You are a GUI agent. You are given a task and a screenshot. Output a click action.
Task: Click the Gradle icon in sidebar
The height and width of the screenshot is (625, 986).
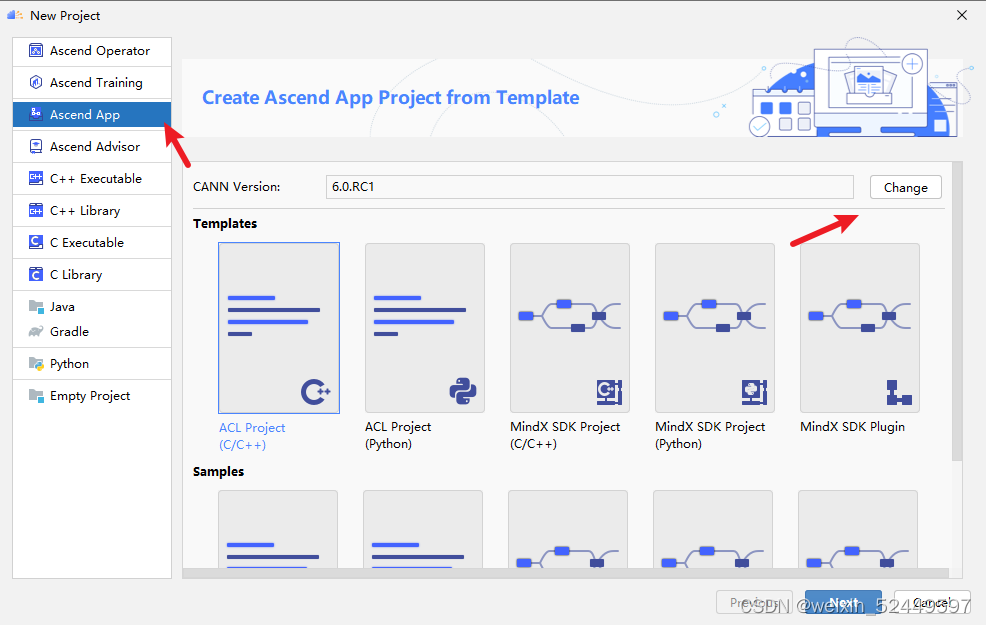click(x=34, y=331)
